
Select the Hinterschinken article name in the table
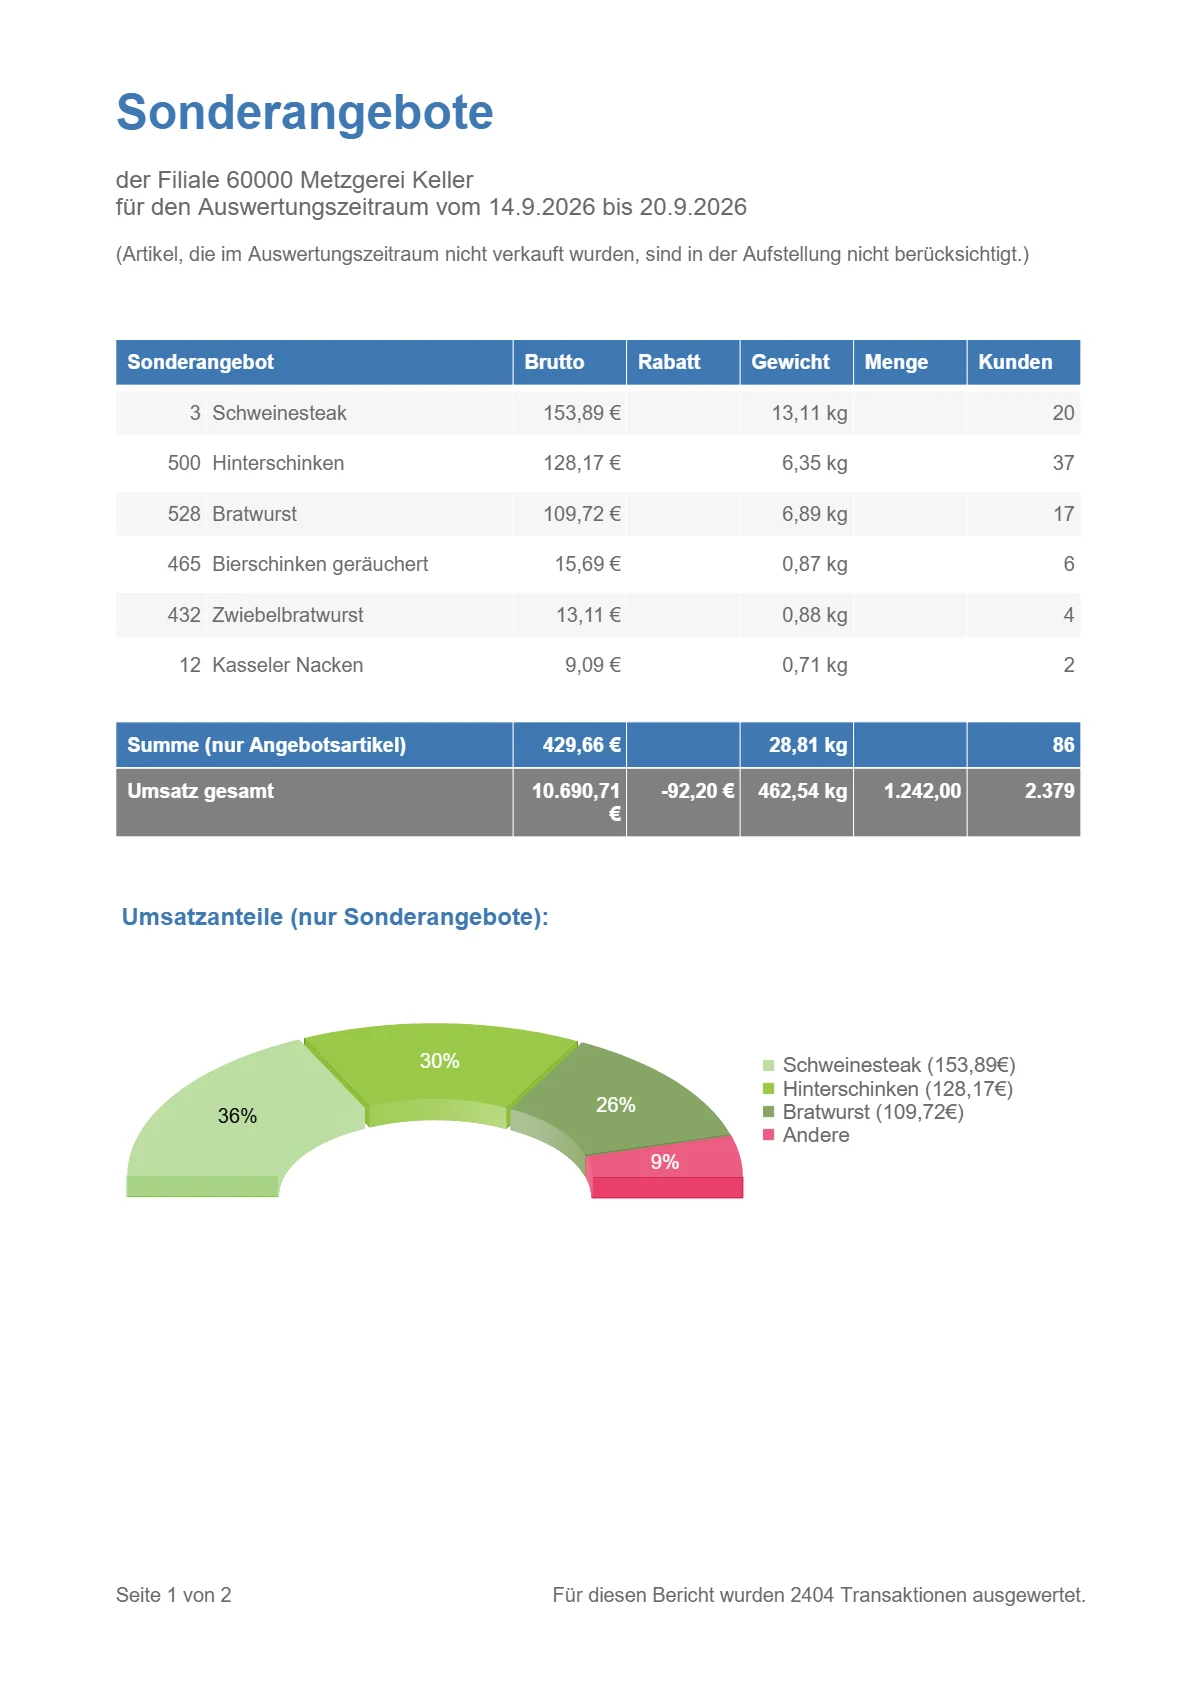click(278, 463)
